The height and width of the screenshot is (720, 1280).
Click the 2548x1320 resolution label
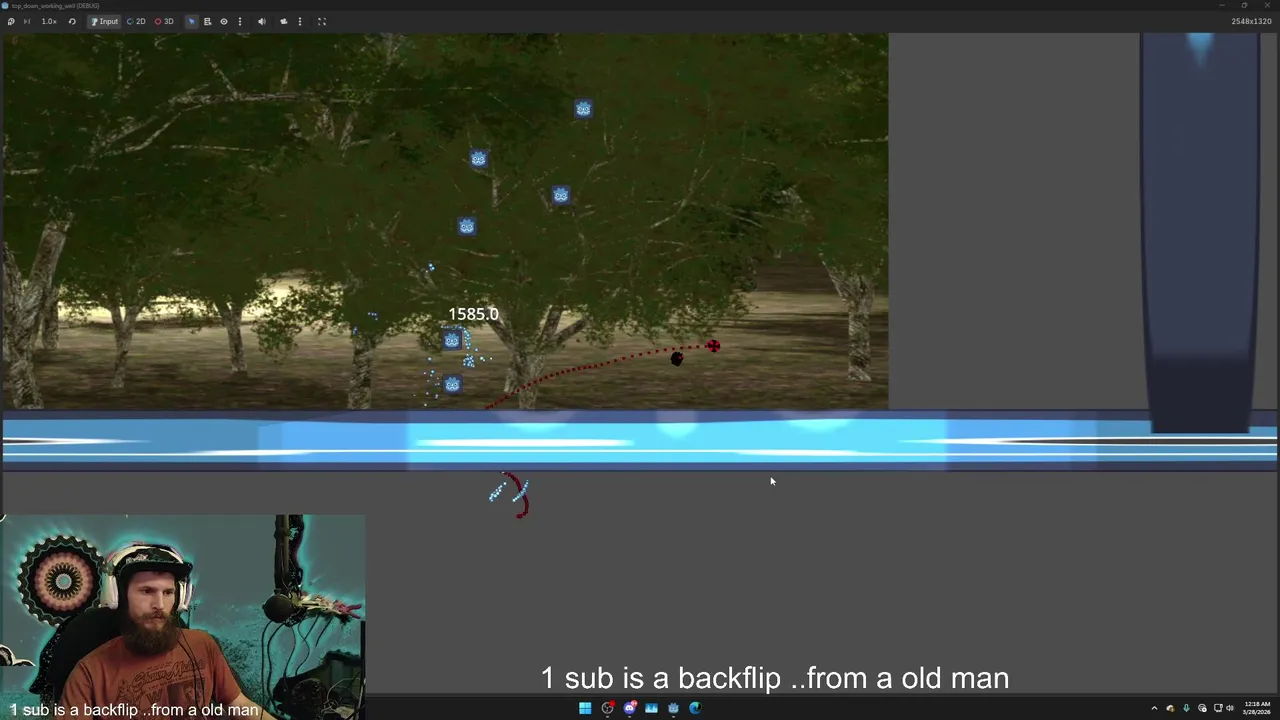coord(1251,21)
